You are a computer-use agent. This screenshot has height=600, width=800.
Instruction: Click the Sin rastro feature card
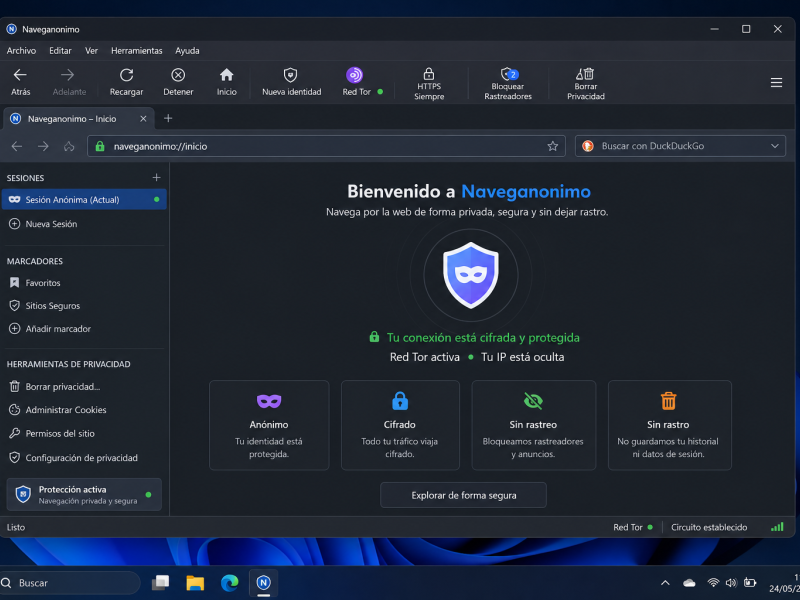[669, 425]
